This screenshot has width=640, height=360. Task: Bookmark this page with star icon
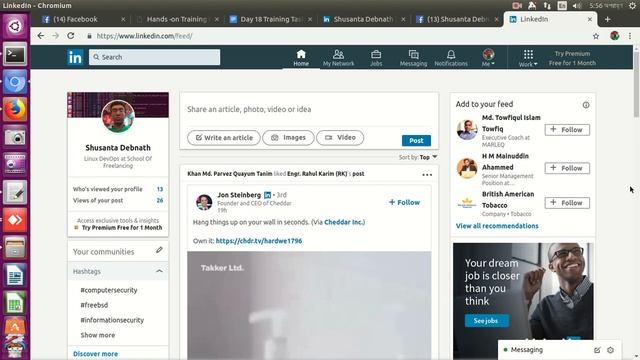click(x=596, y=36)
